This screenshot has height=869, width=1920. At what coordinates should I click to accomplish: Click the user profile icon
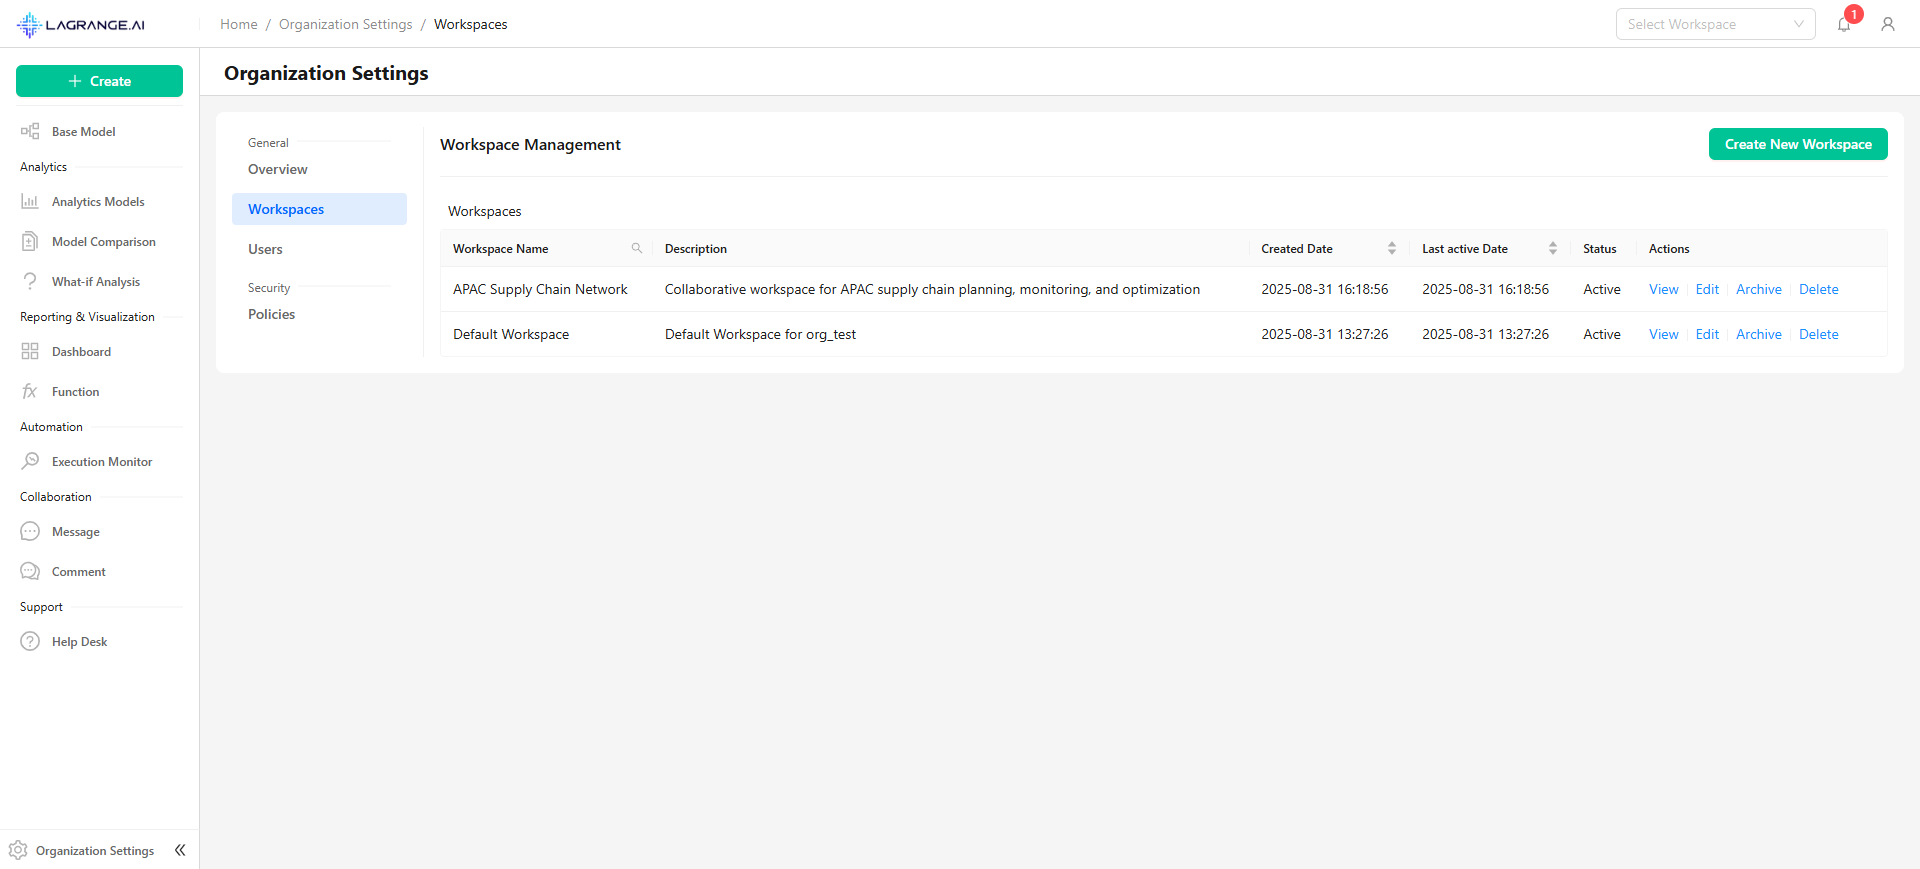1888,24
